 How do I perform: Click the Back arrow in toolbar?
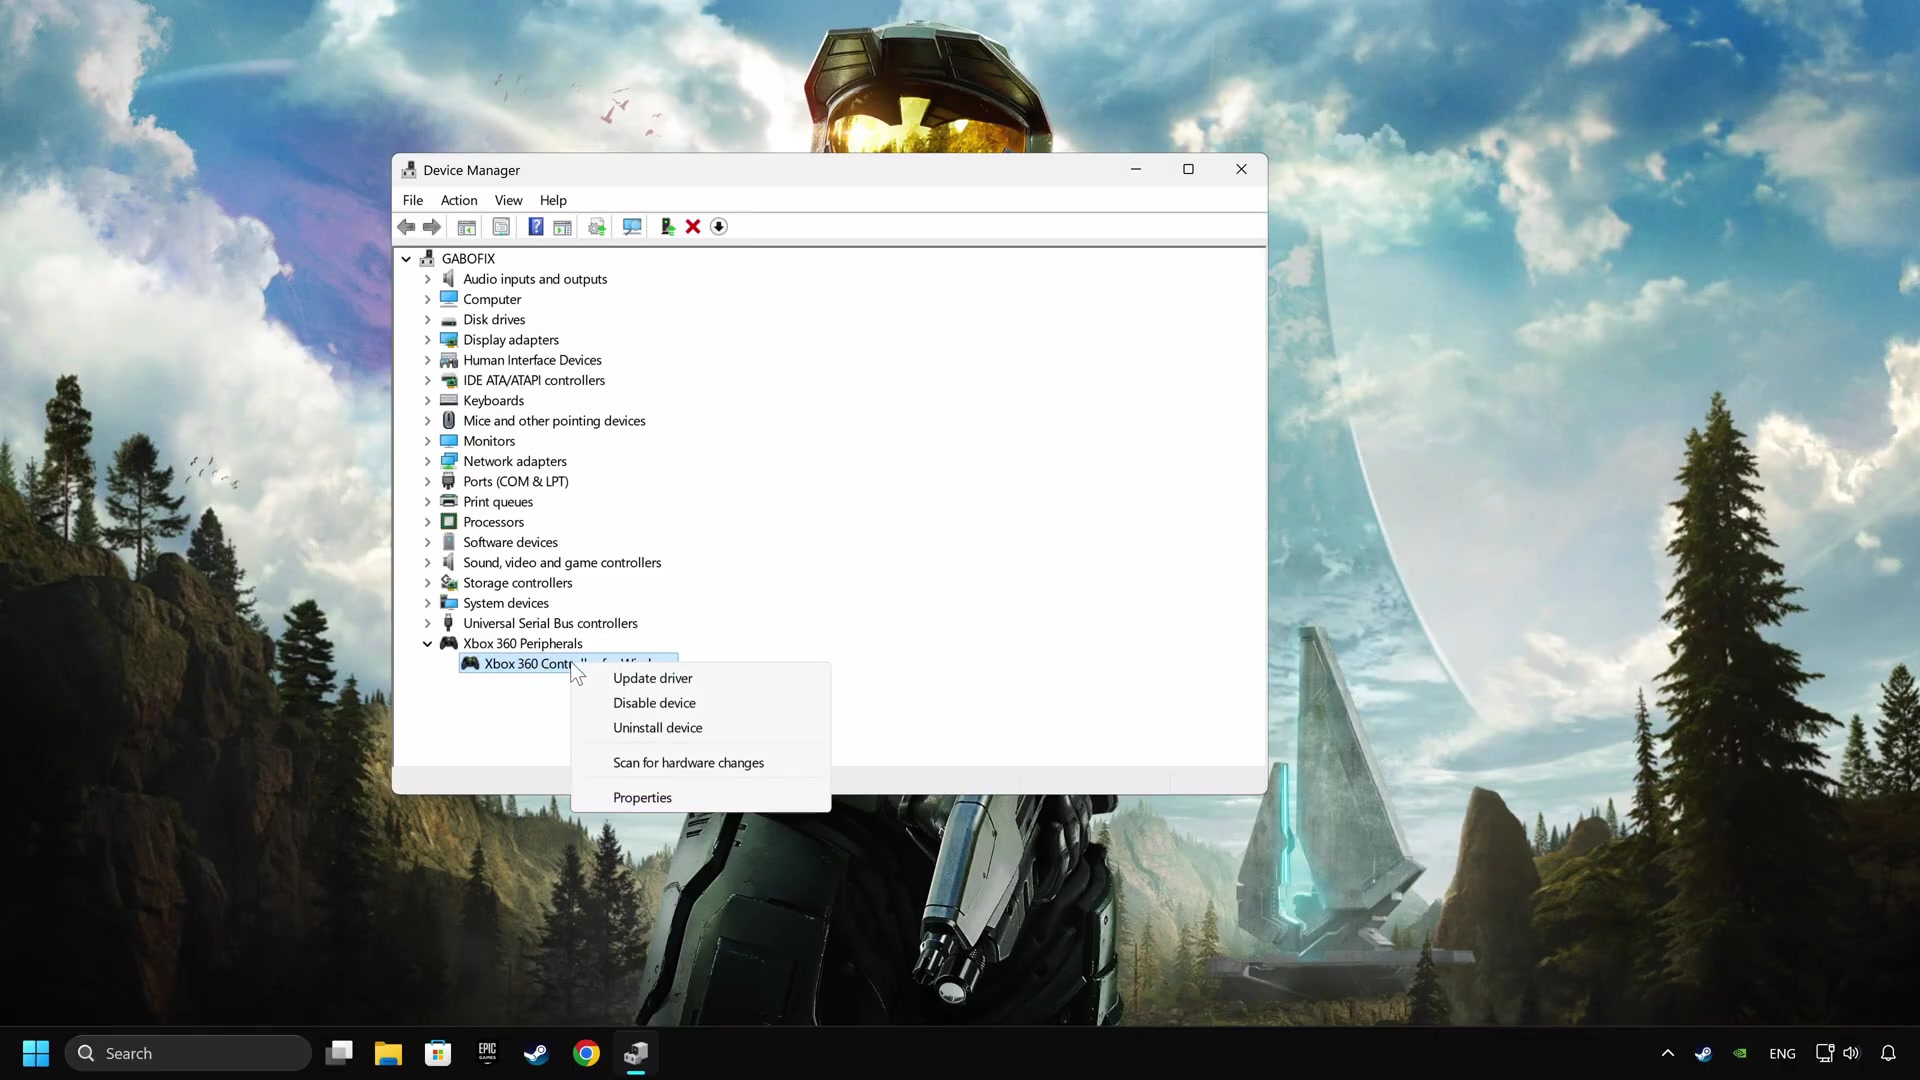coord(406,227)
